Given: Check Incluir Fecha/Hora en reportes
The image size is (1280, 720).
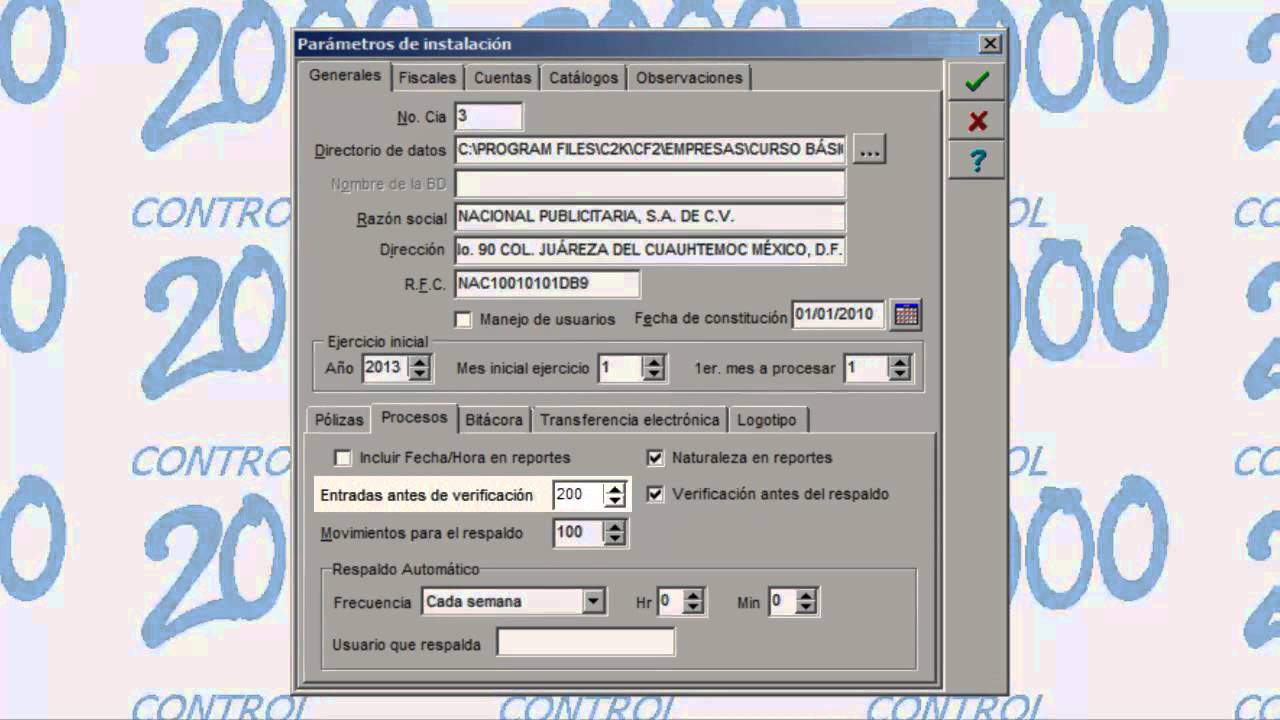Looking at the screenshot, I should (343, 458).
